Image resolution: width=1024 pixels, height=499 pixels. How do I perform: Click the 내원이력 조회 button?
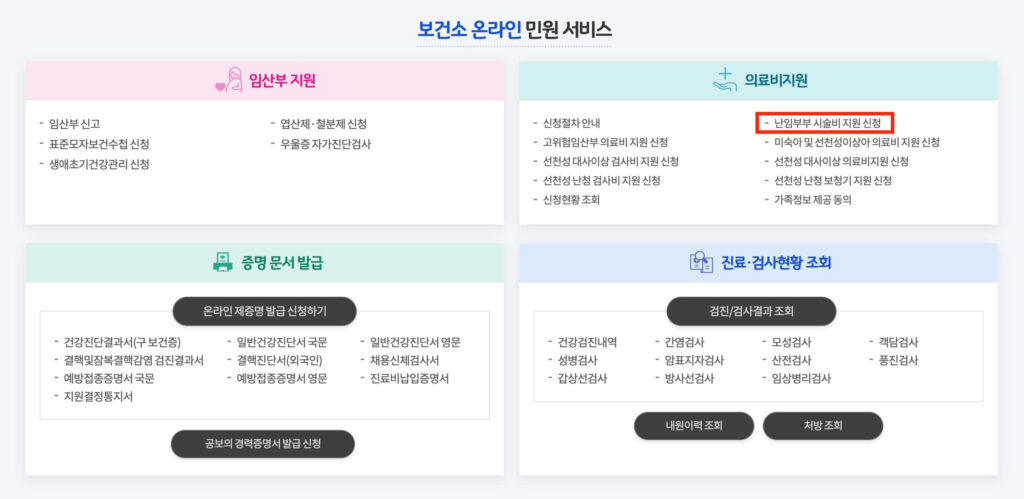coord(694,426)
